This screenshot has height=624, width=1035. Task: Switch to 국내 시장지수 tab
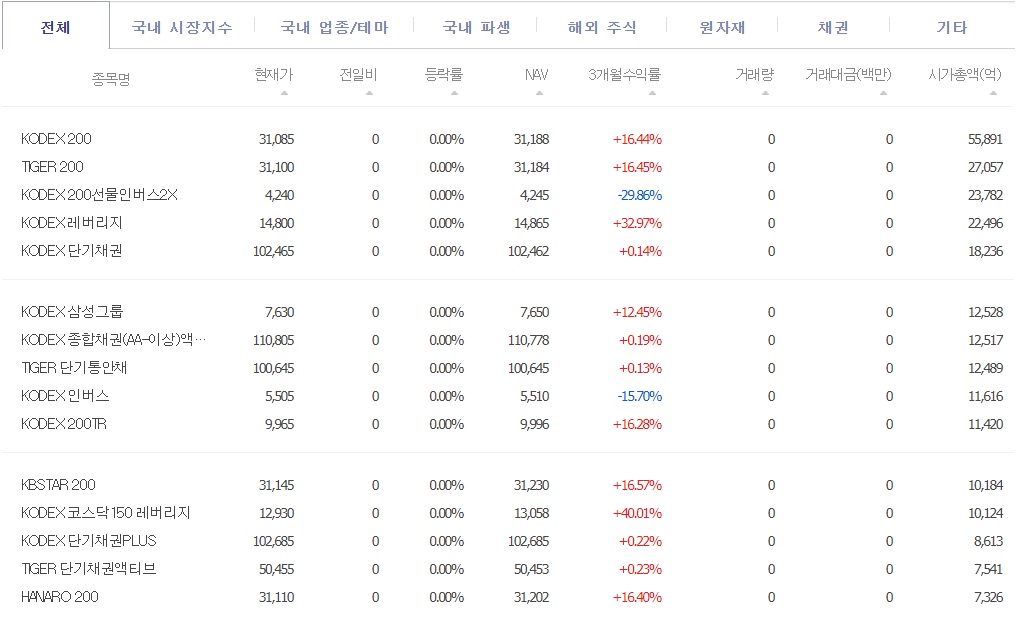tap(182, 27)
